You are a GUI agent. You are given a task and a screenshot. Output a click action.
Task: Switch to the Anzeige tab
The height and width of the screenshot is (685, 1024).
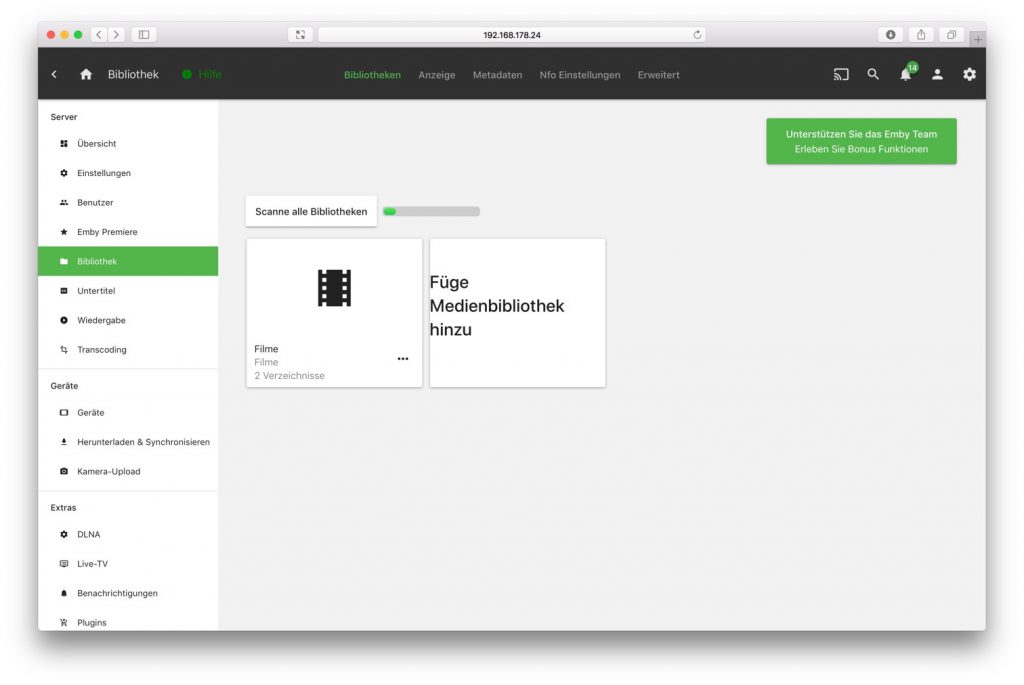pyautogui.click(x=437, y=75)
